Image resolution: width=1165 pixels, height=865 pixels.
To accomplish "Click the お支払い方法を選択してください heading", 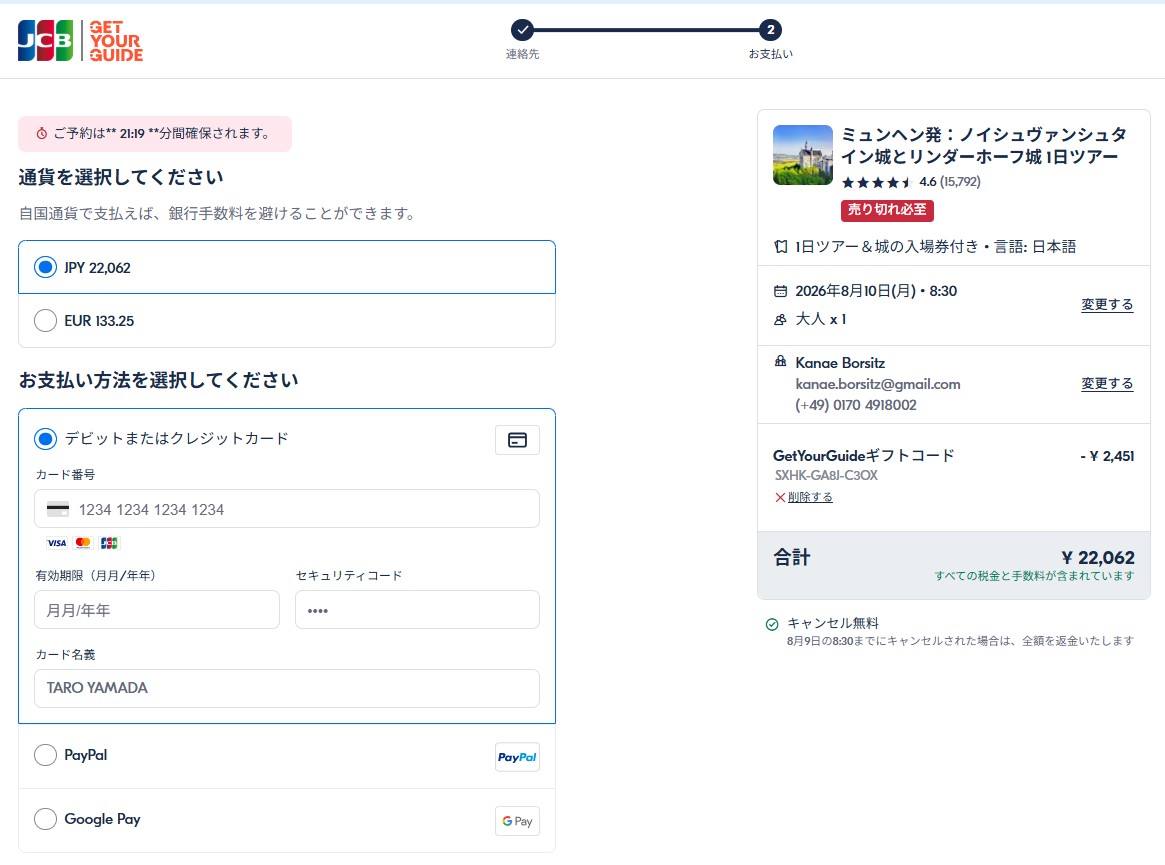I will click(158, 380).
